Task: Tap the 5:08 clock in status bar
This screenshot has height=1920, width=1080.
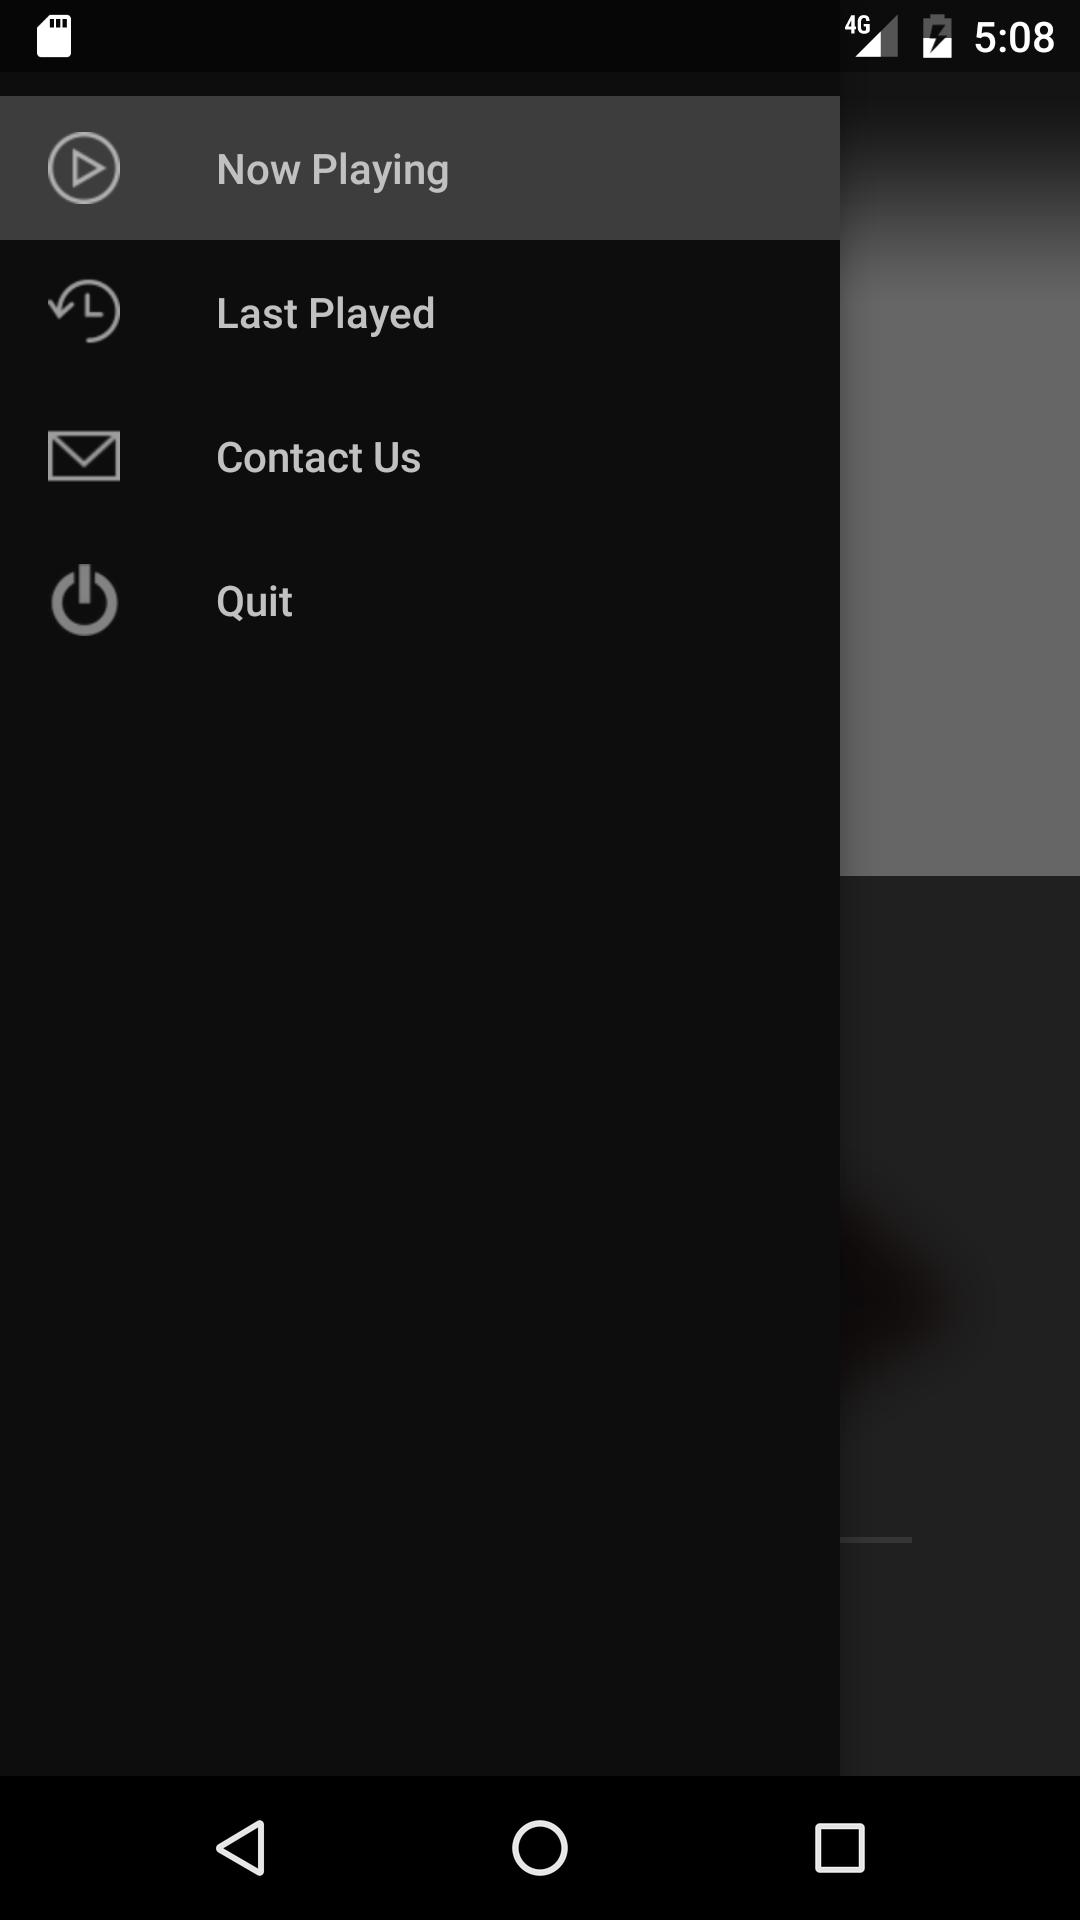Action: tap(1014, 37)
